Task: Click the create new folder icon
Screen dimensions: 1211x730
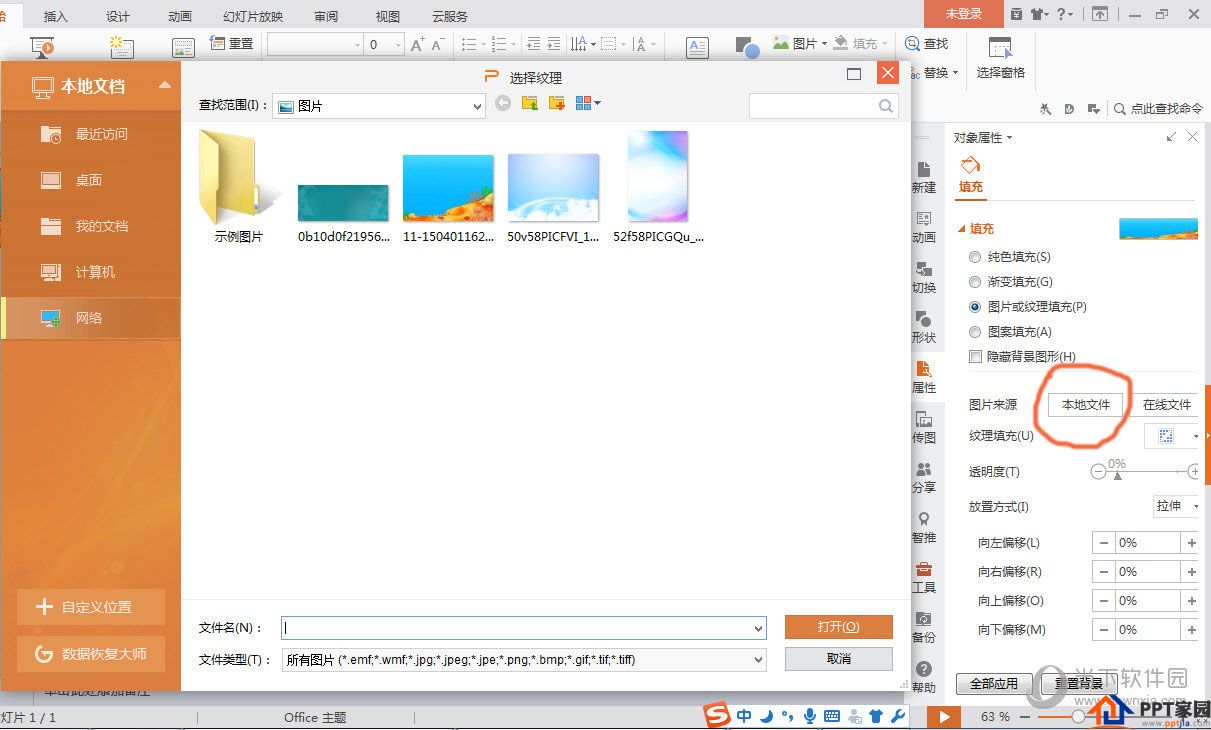Action: (x=557, y=103)
